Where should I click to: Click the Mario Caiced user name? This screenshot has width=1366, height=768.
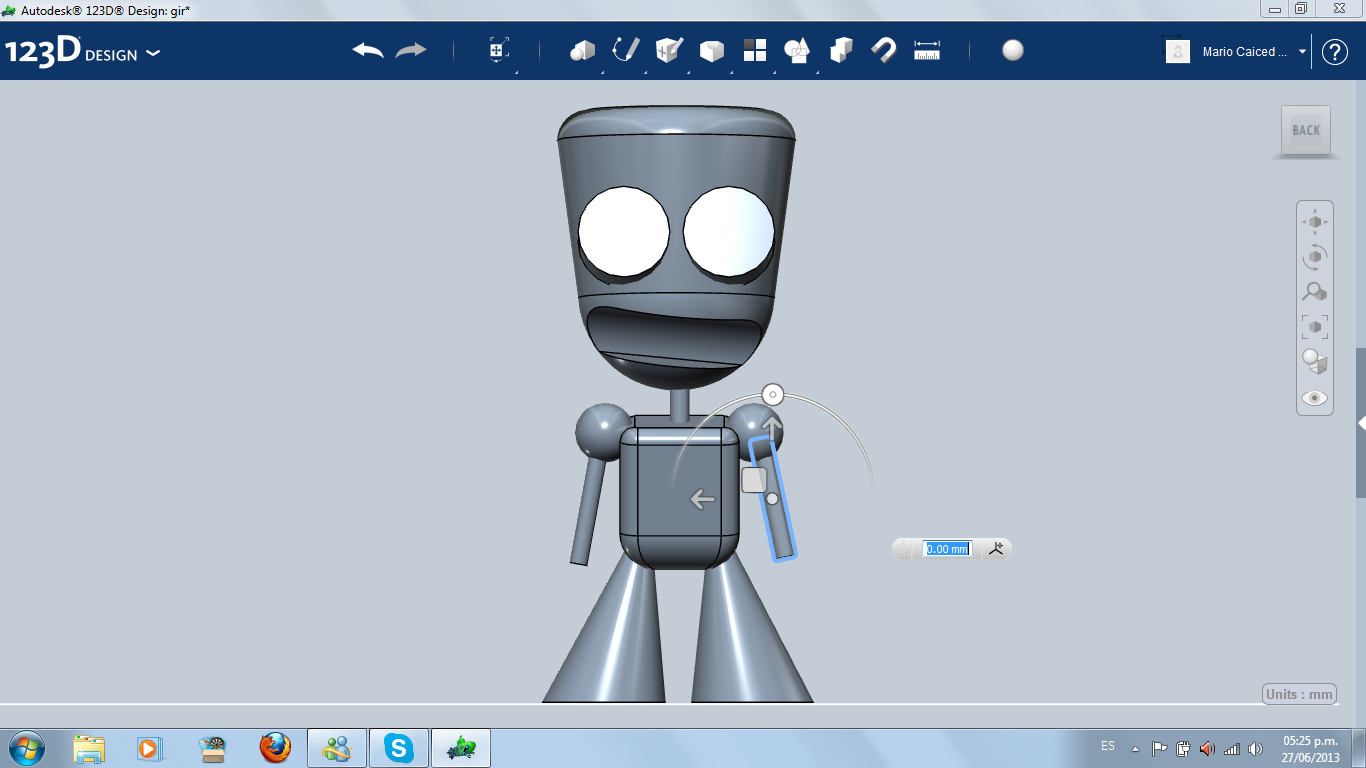pyautogui.click(x=1245, y=52)
